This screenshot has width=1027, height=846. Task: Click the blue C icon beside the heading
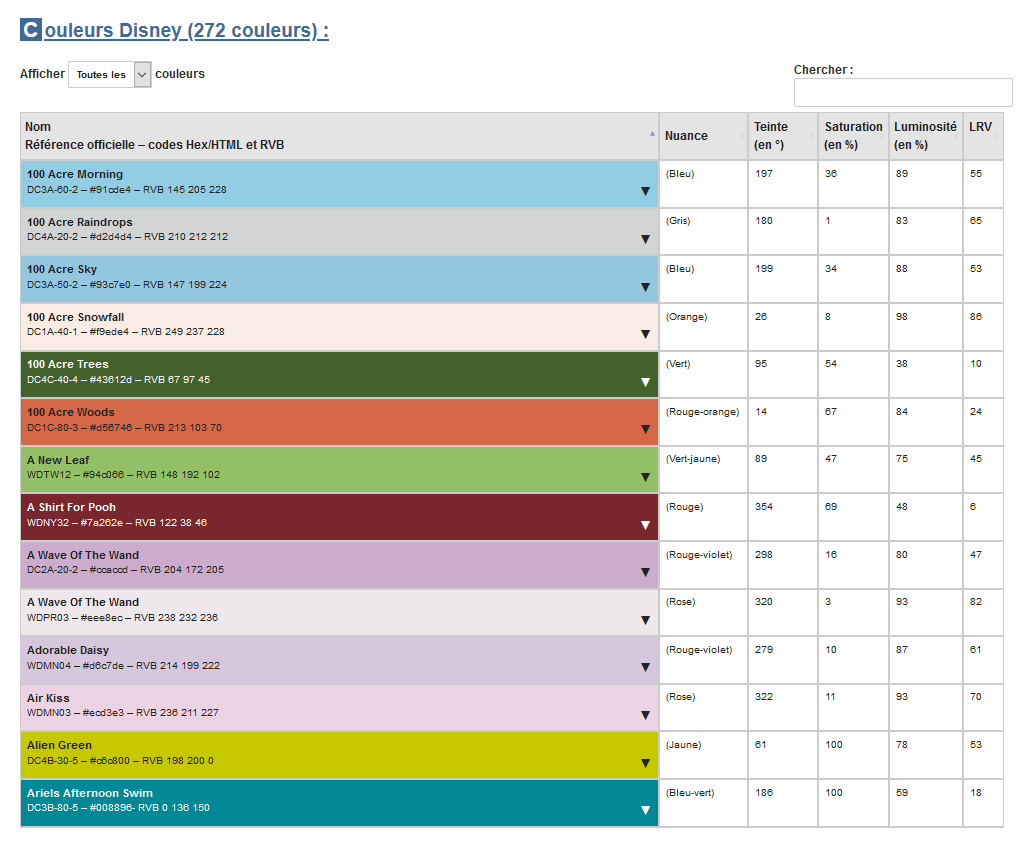point(29,29)
